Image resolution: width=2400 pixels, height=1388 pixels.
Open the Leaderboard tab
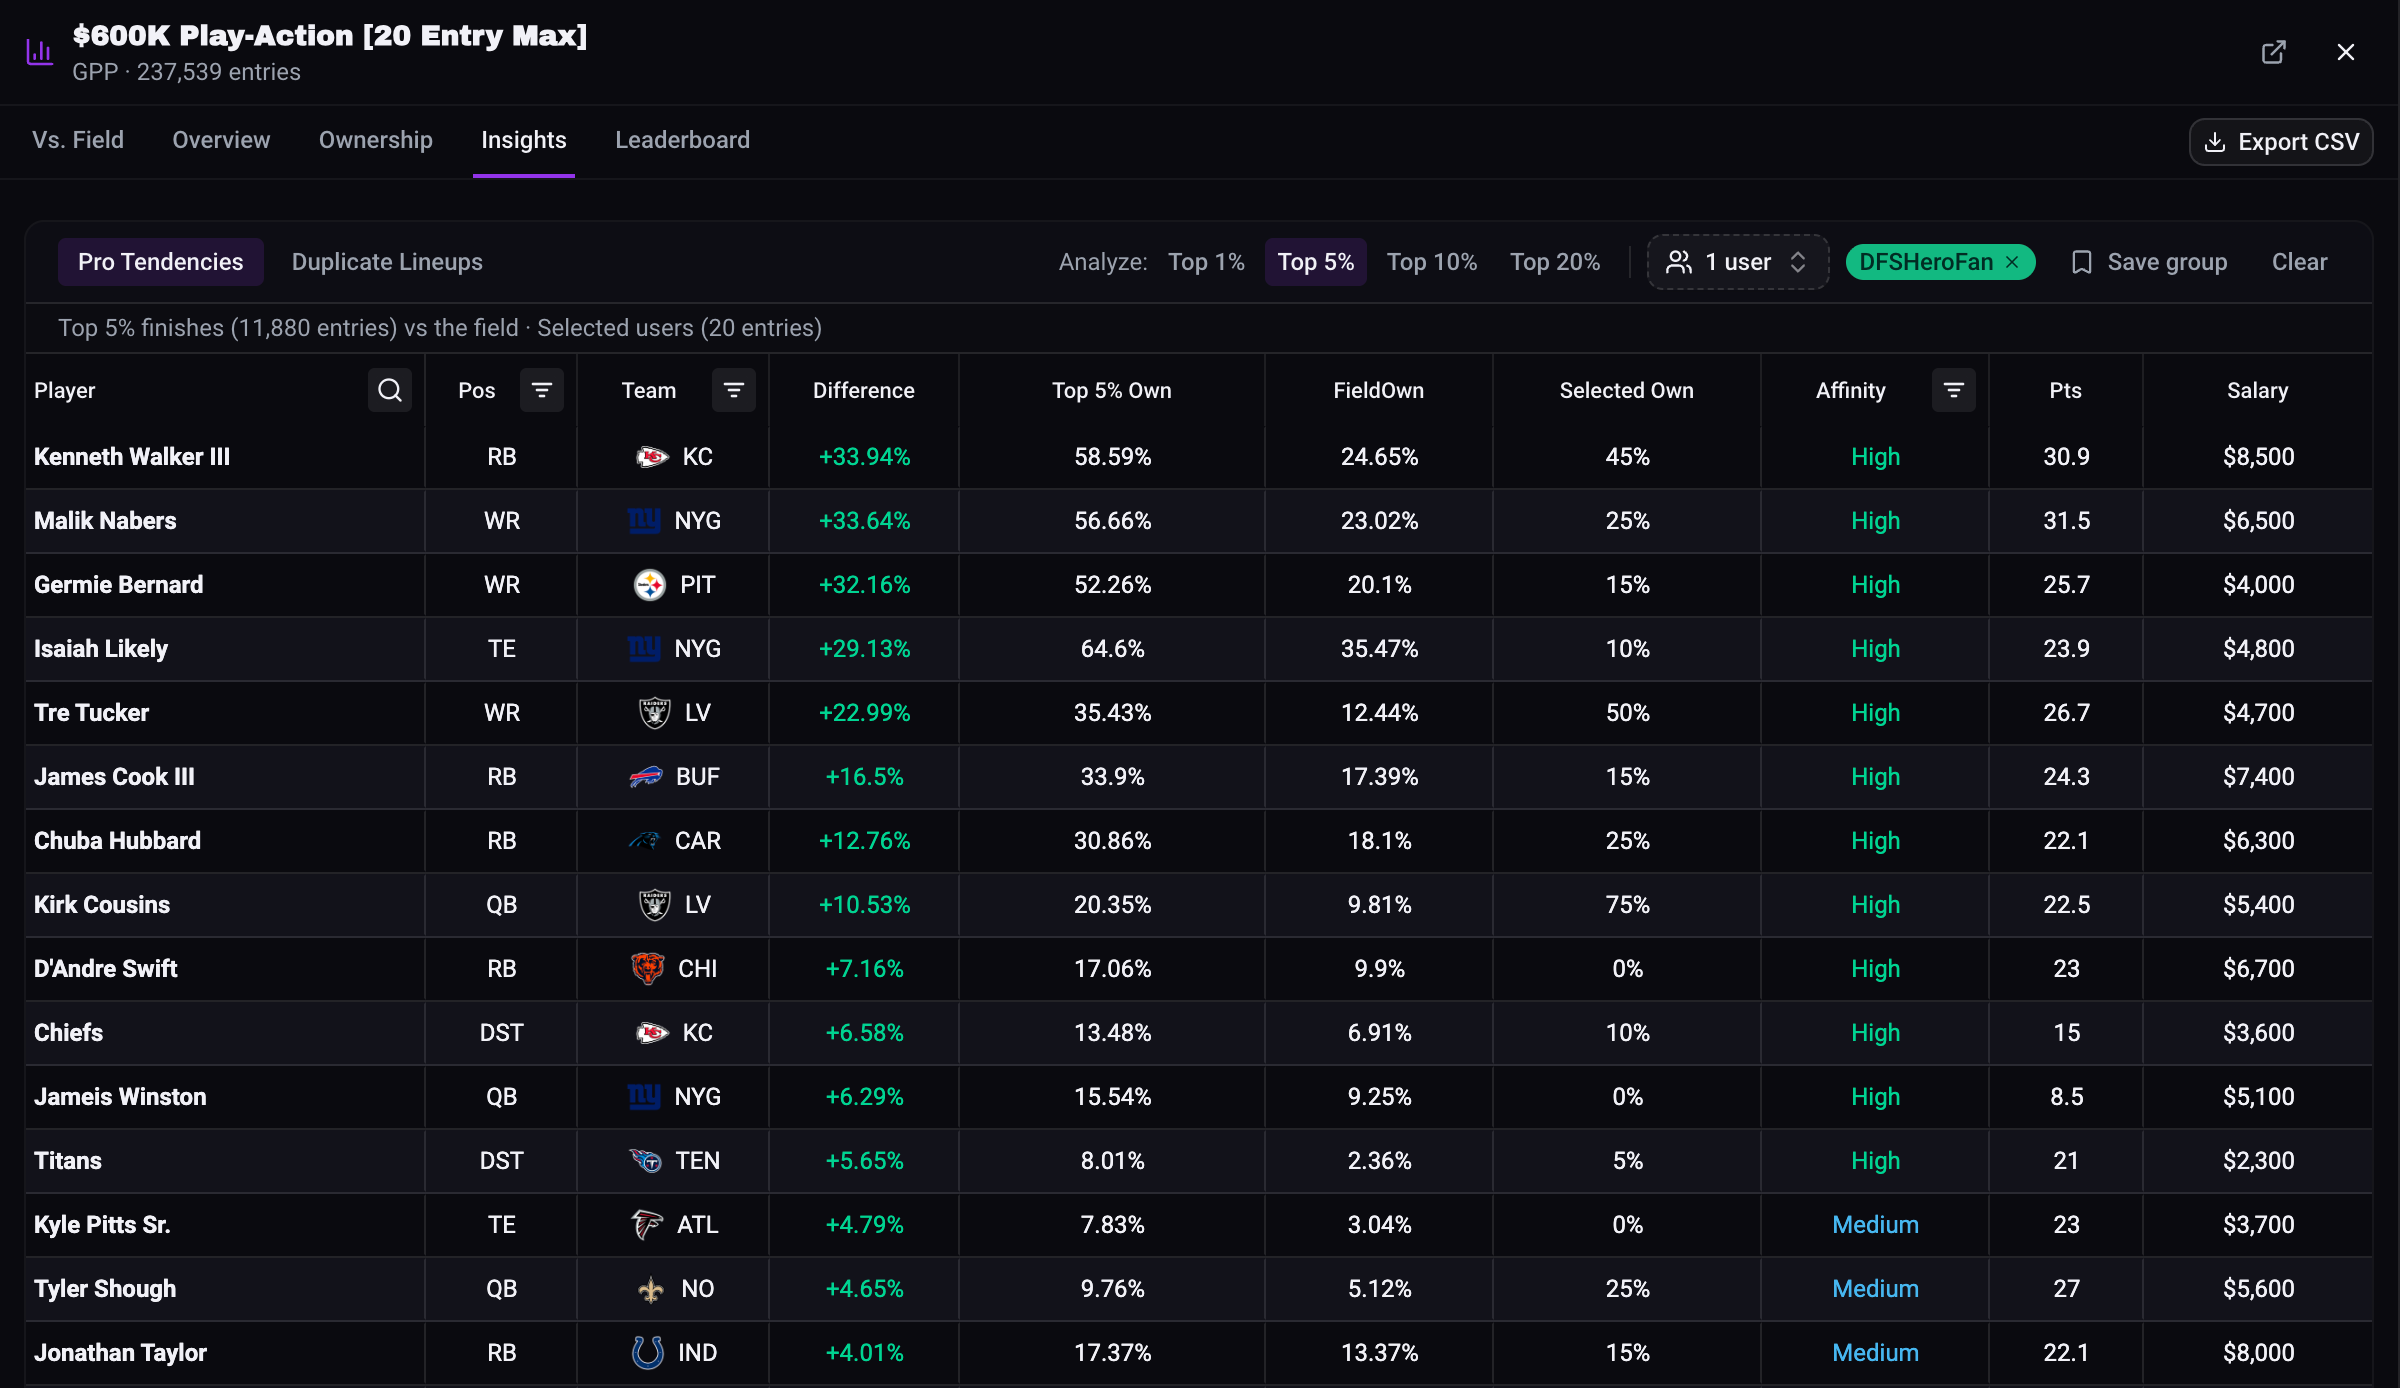pos(683,140)
